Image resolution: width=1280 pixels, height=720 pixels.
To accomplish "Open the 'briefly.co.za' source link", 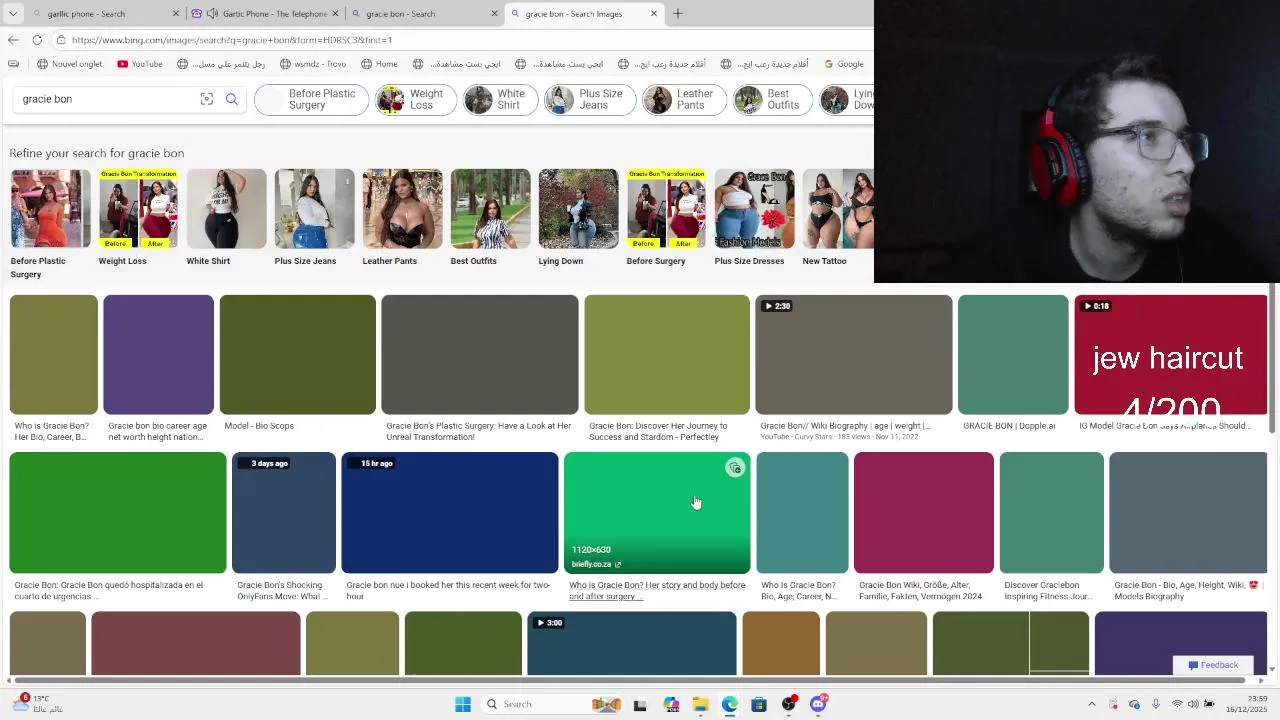I will pos(596,564).
